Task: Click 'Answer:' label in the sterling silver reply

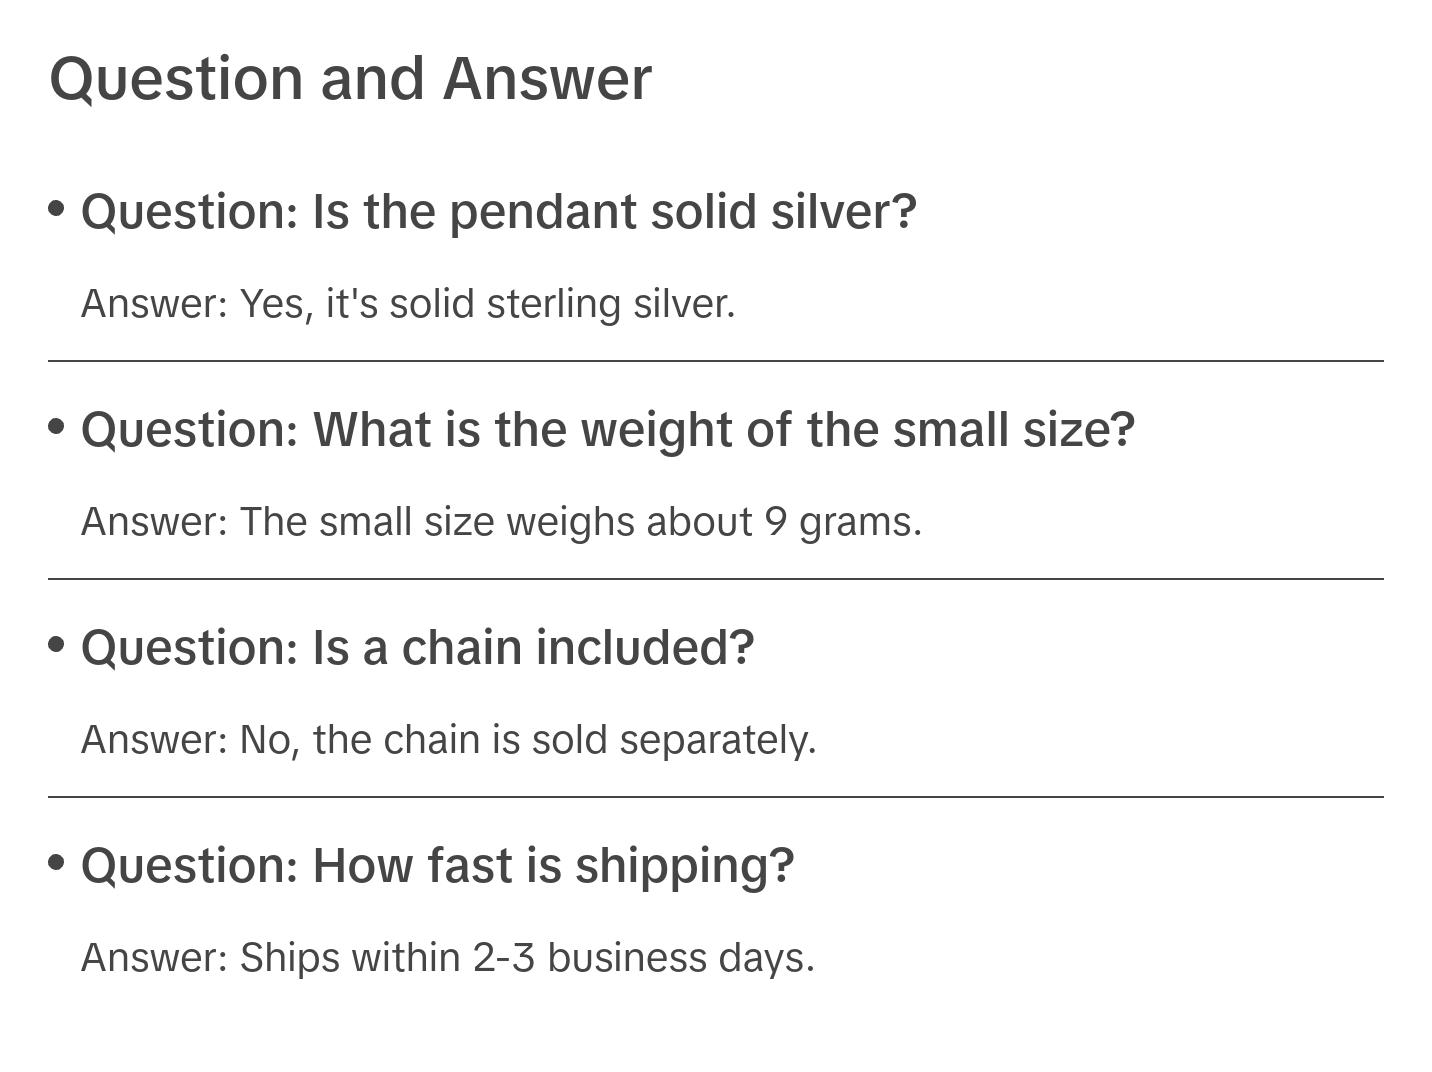Action: (155, 304)
